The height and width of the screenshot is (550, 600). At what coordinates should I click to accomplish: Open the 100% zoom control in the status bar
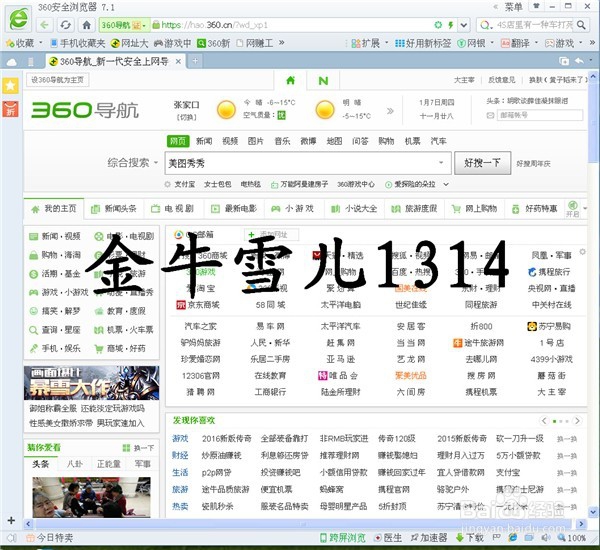[x=572, y=538]
